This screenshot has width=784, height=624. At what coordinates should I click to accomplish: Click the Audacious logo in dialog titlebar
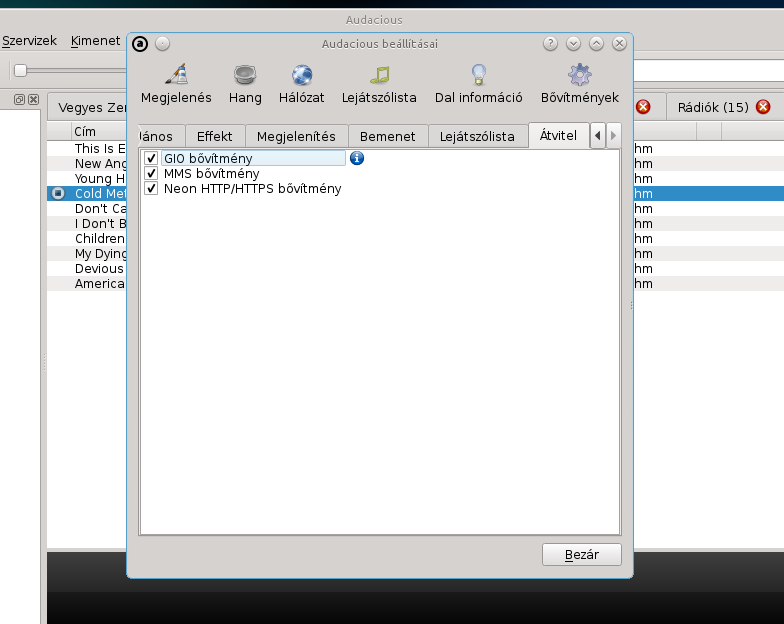click(x=140, y=44)
